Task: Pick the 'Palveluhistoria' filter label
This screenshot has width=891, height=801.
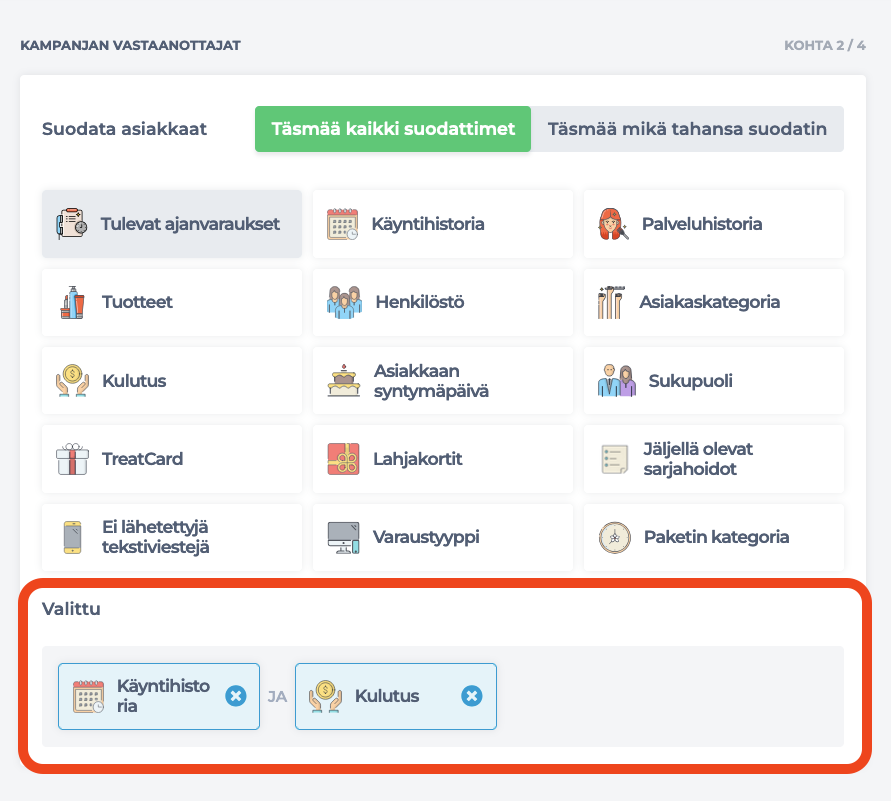Action: pos(702,224)
